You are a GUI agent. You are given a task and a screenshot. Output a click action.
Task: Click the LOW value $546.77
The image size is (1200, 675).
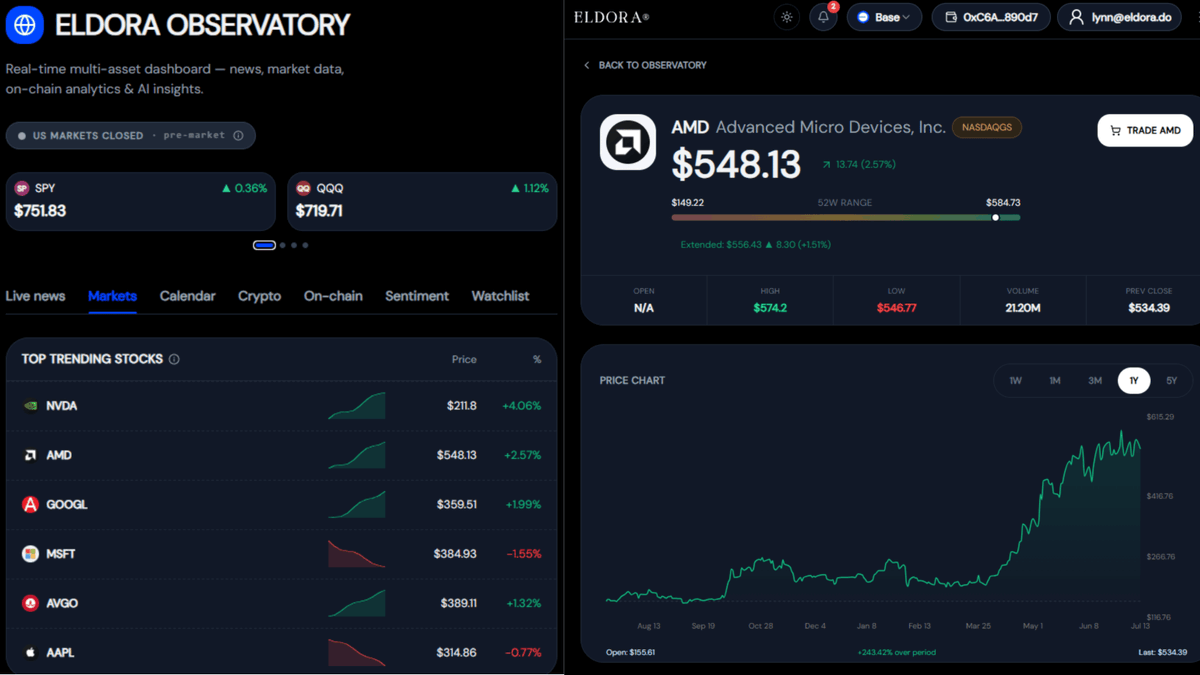click(x=896, y=308)
